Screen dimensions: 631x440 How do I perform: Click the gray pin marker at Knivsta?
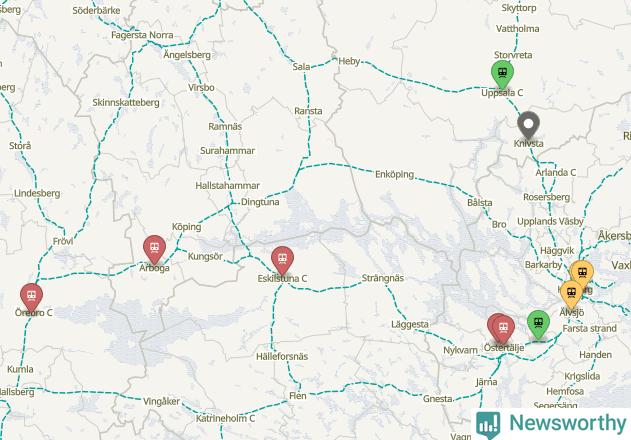528,126
